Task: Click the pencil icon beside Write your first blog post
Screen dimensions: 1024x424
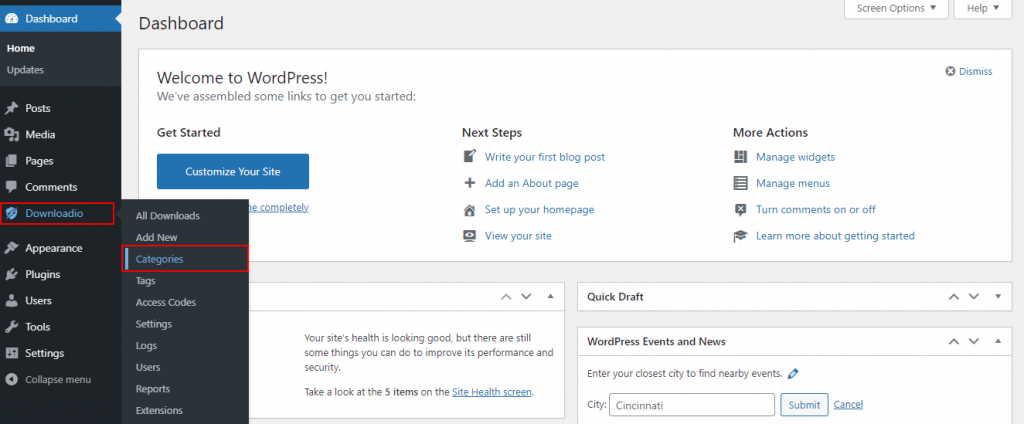Action: (x=469, y=157)
